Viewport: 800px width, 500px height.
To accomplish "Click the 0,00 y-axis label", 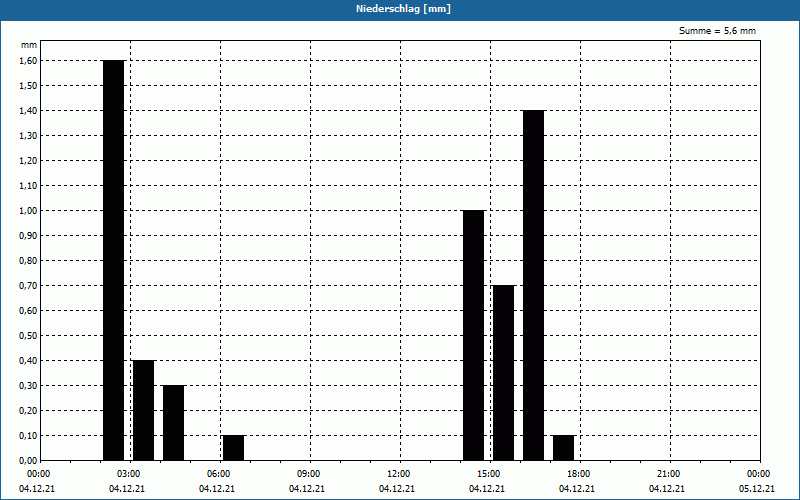I will [28, 460].
